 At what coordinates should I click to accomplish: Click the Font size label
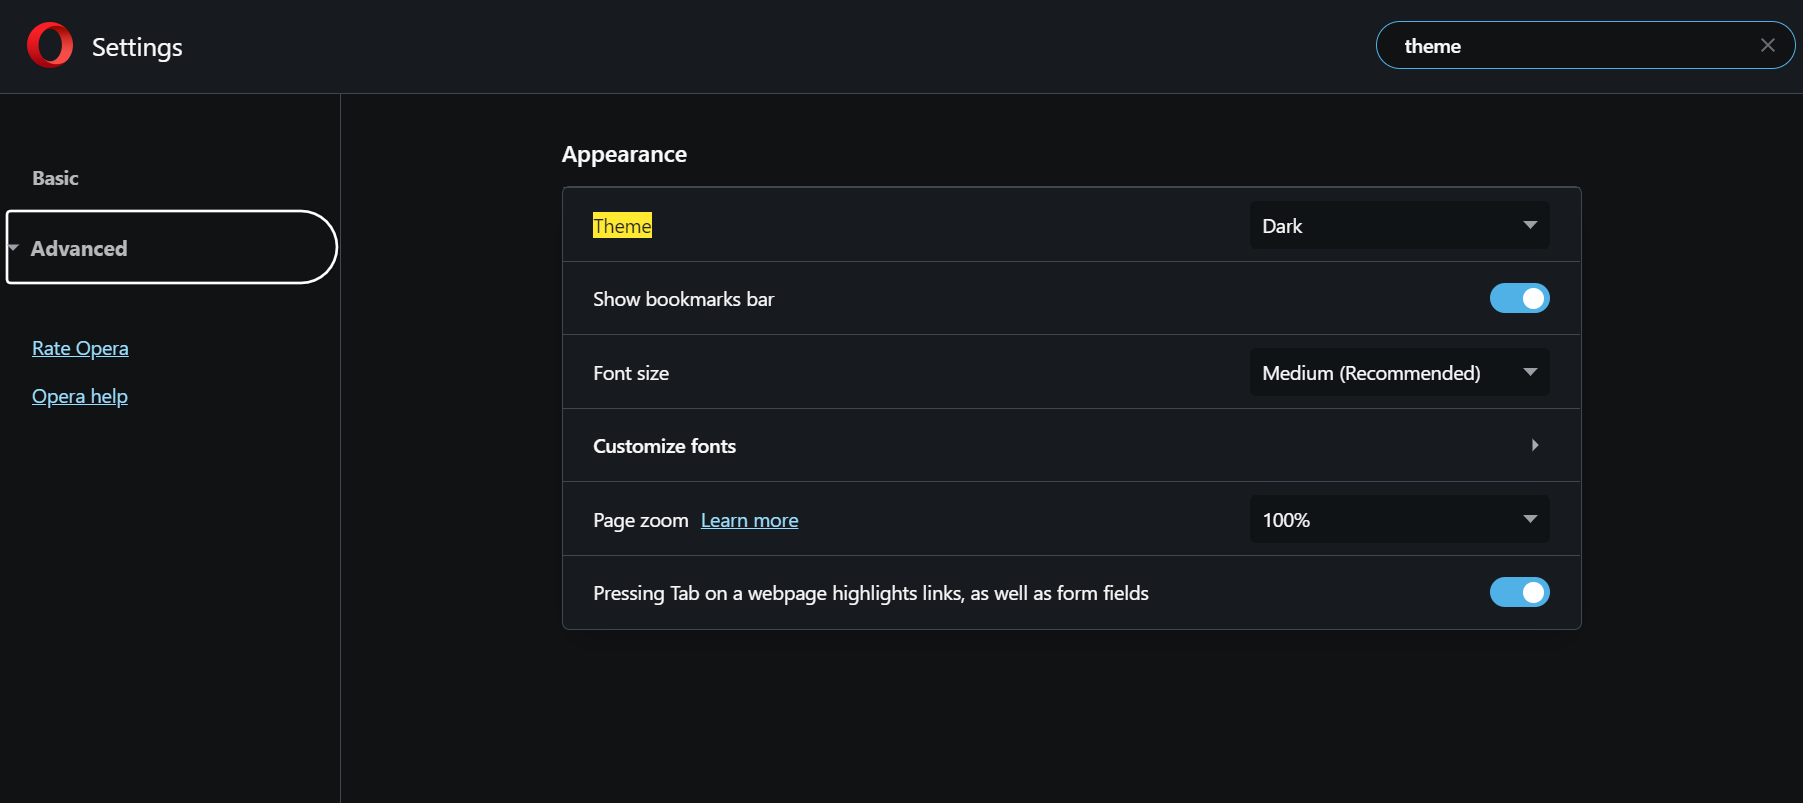[x=631, y=373]
